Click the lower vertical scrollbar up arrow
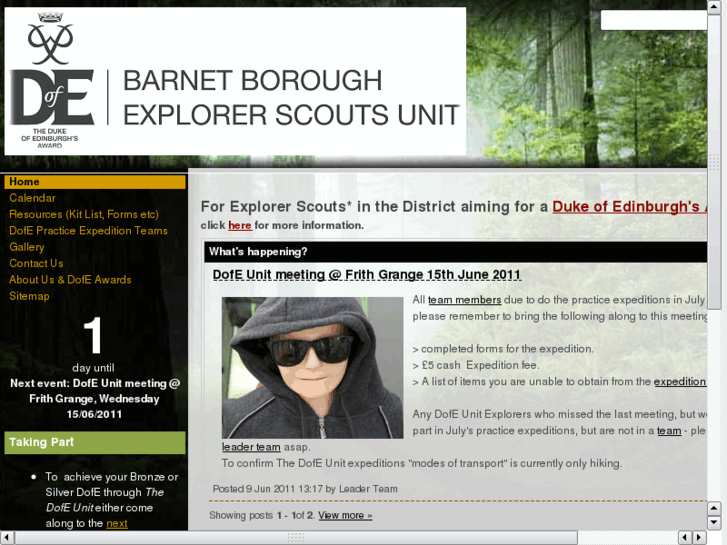This screenshot has width=727, height=545. pos(714,508)
